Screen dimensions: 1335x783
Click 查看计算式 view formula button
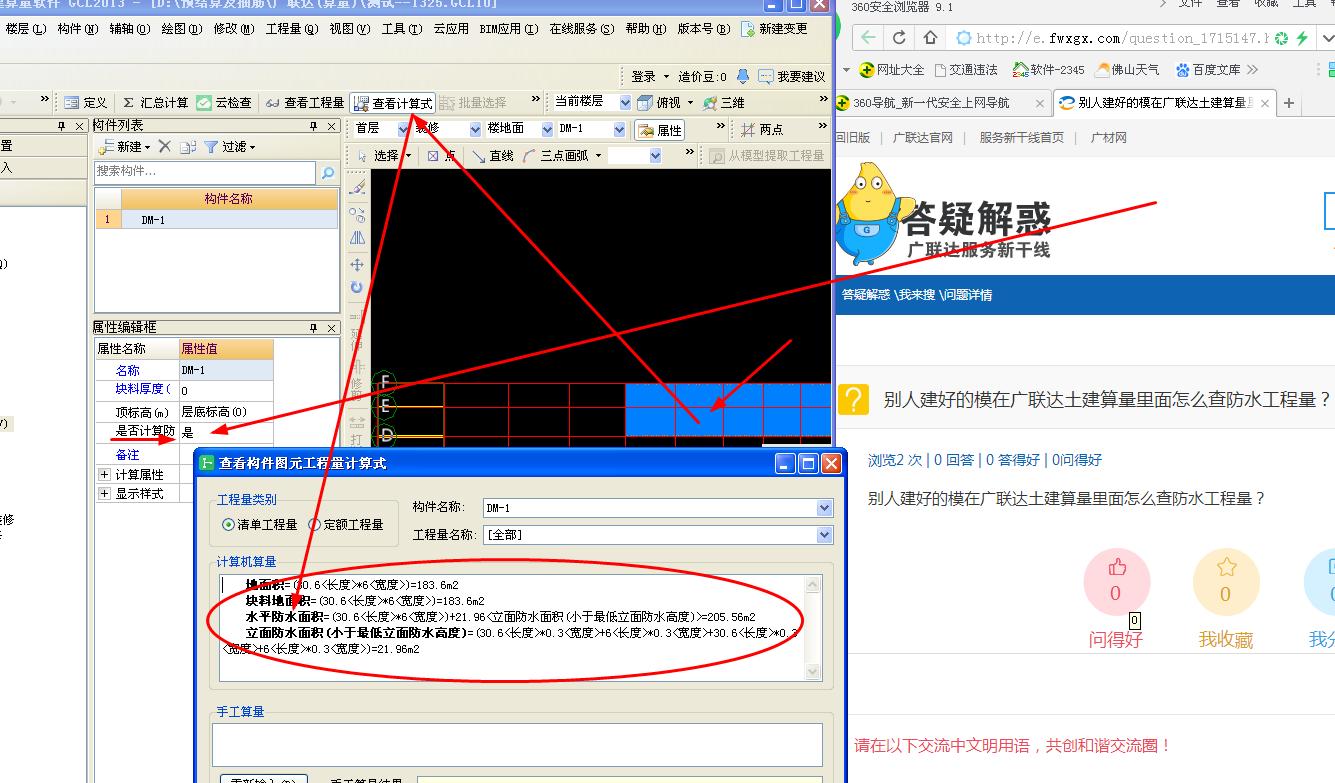click(x=393, y=103)
